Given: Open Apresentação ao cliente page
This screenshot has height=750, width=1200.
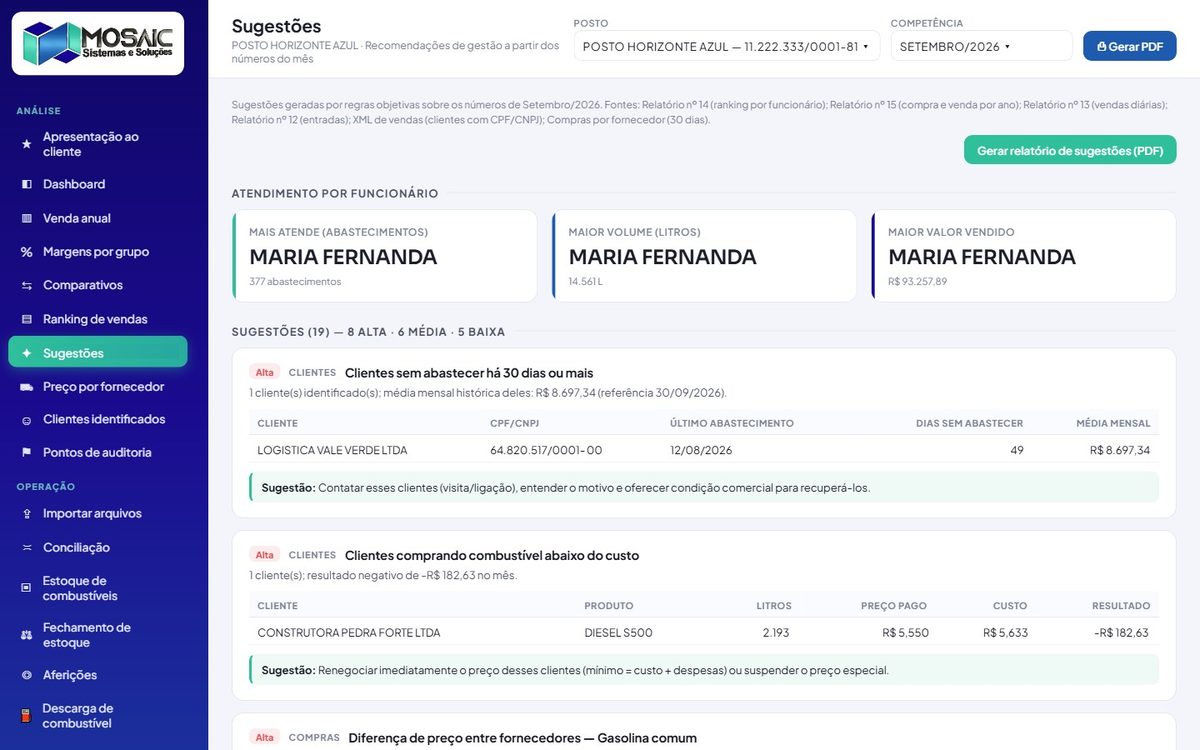Looking at the screenshot, I should 98,144.
